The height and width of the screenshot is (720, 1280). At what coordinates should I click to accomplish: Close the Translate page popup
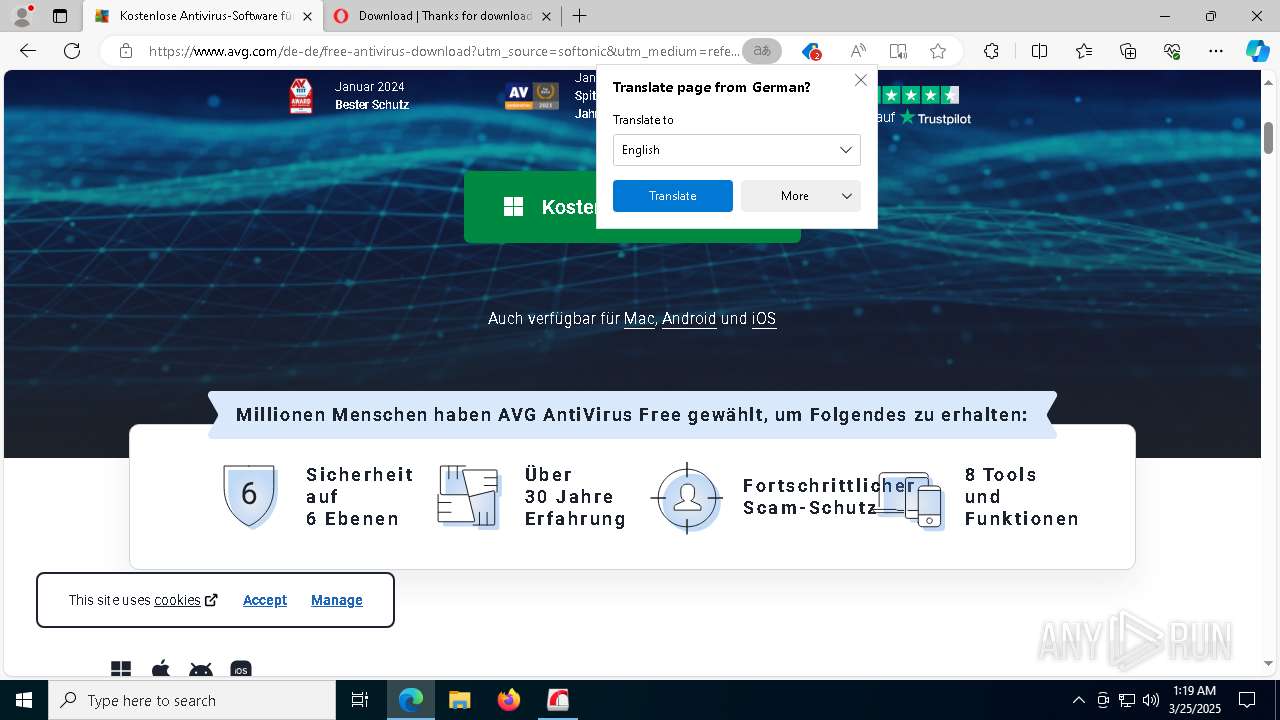[x=861, y=80]
